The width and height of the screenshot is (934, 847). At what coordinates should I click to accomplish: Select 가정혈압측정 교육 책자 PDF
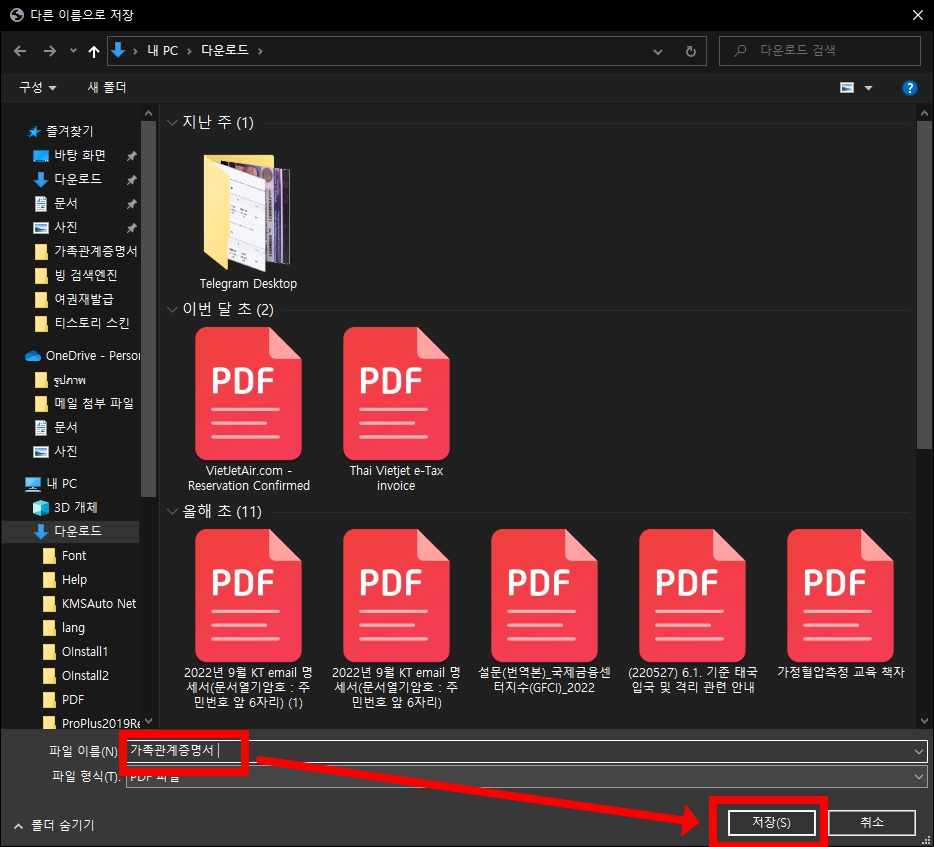click(x=840, y=604)
